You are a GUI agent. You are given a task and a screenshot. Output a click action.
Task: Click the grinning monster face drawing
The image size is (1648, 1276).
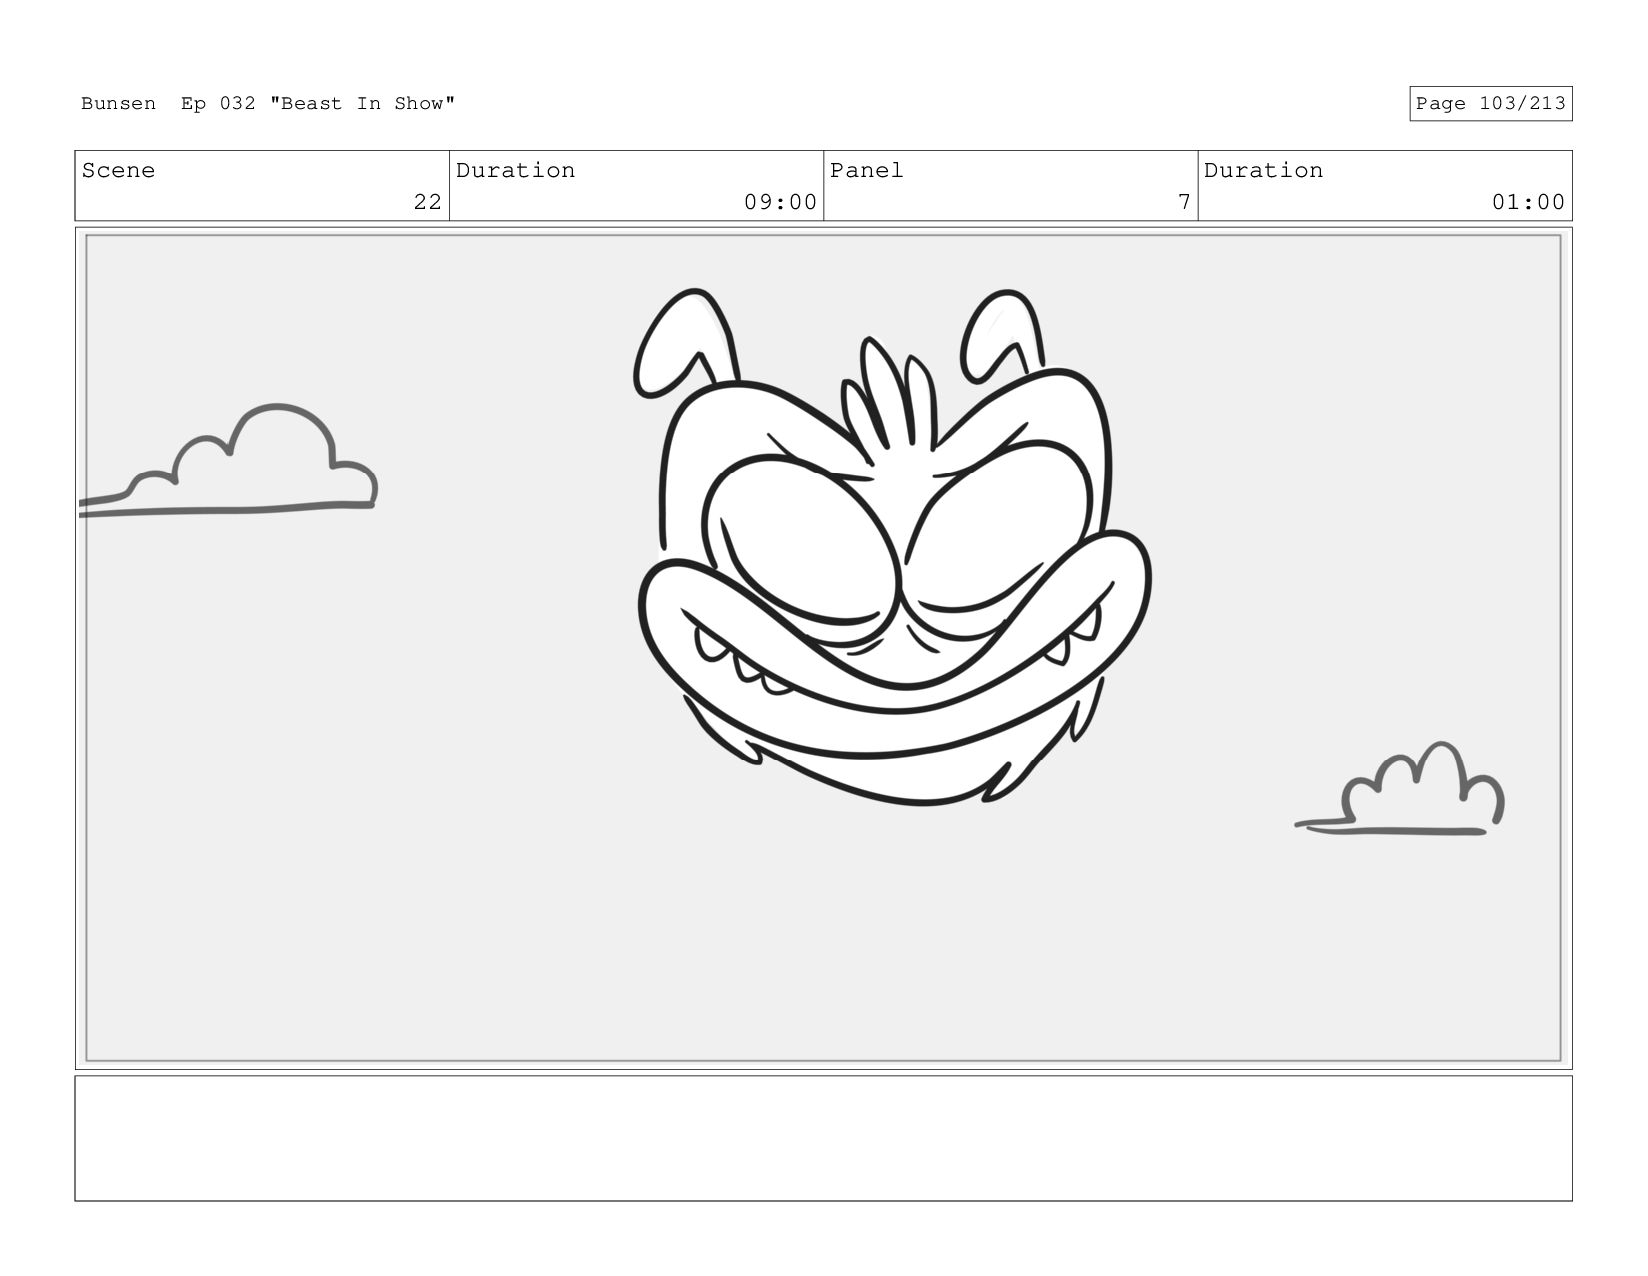tap(893, 548)
